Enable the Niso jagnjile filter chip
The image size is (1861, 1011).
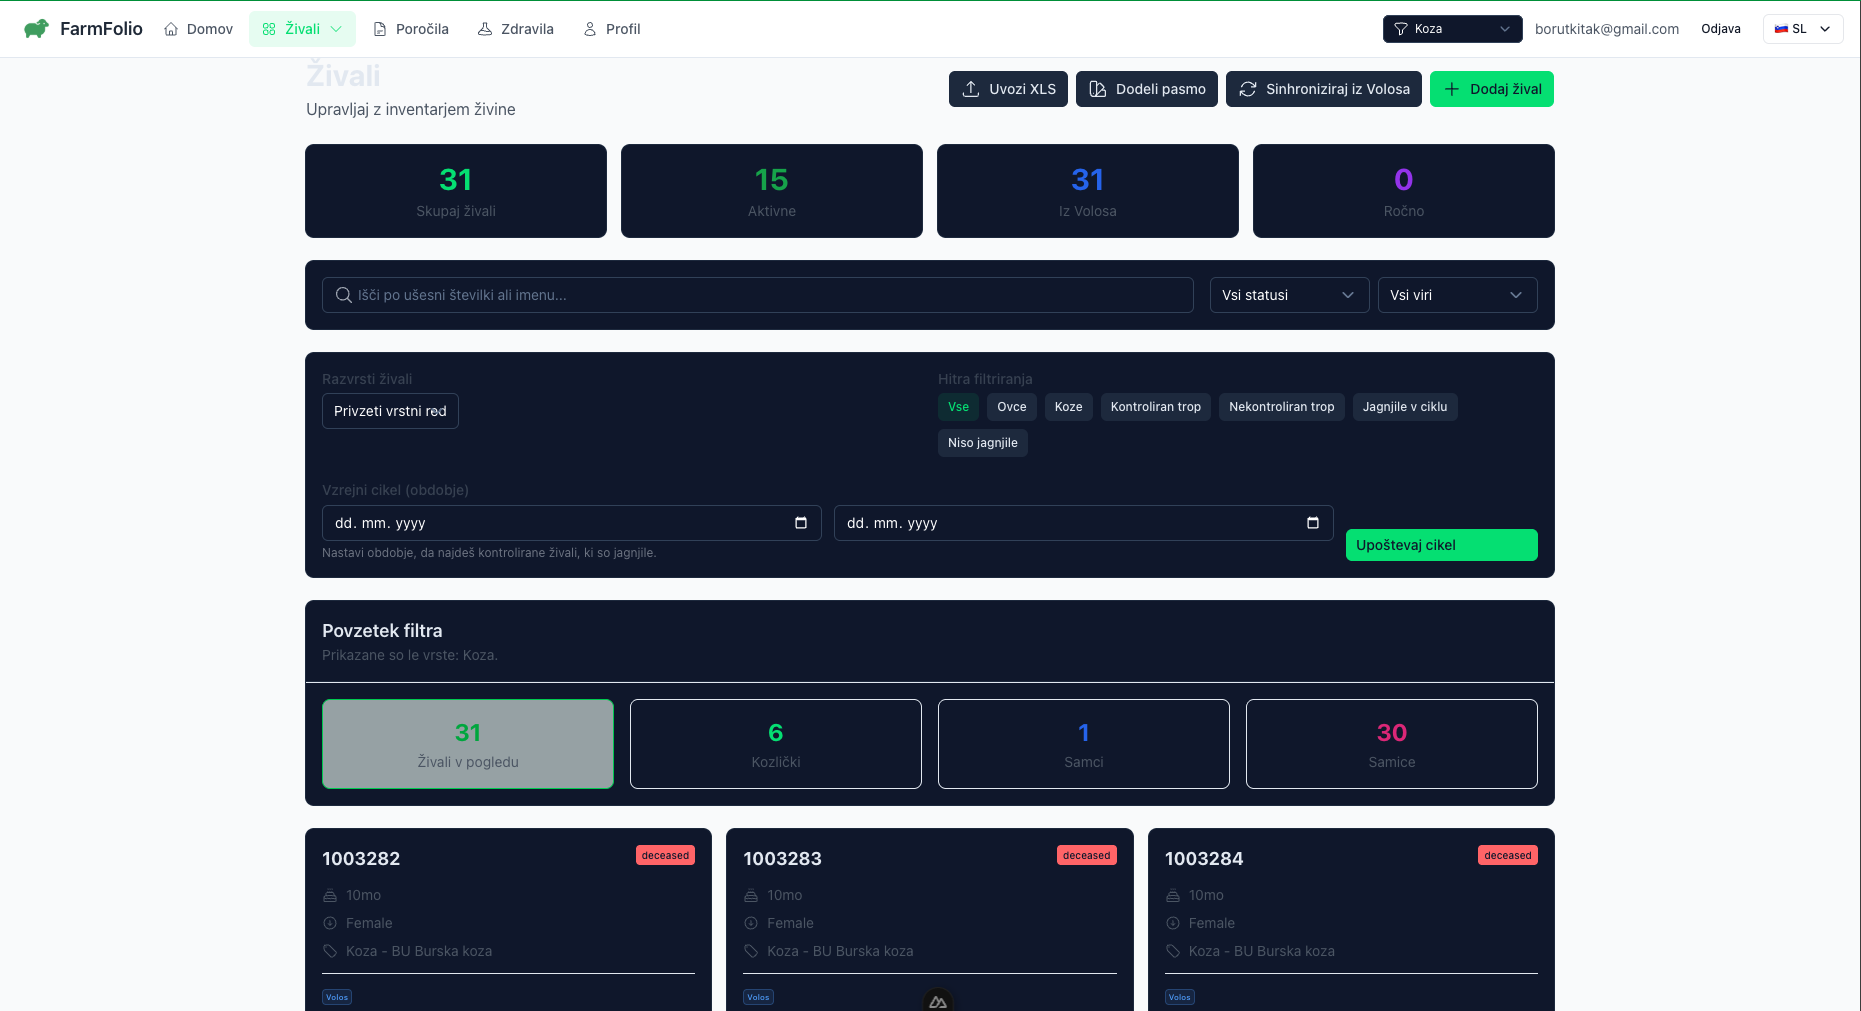pos(982,443)
